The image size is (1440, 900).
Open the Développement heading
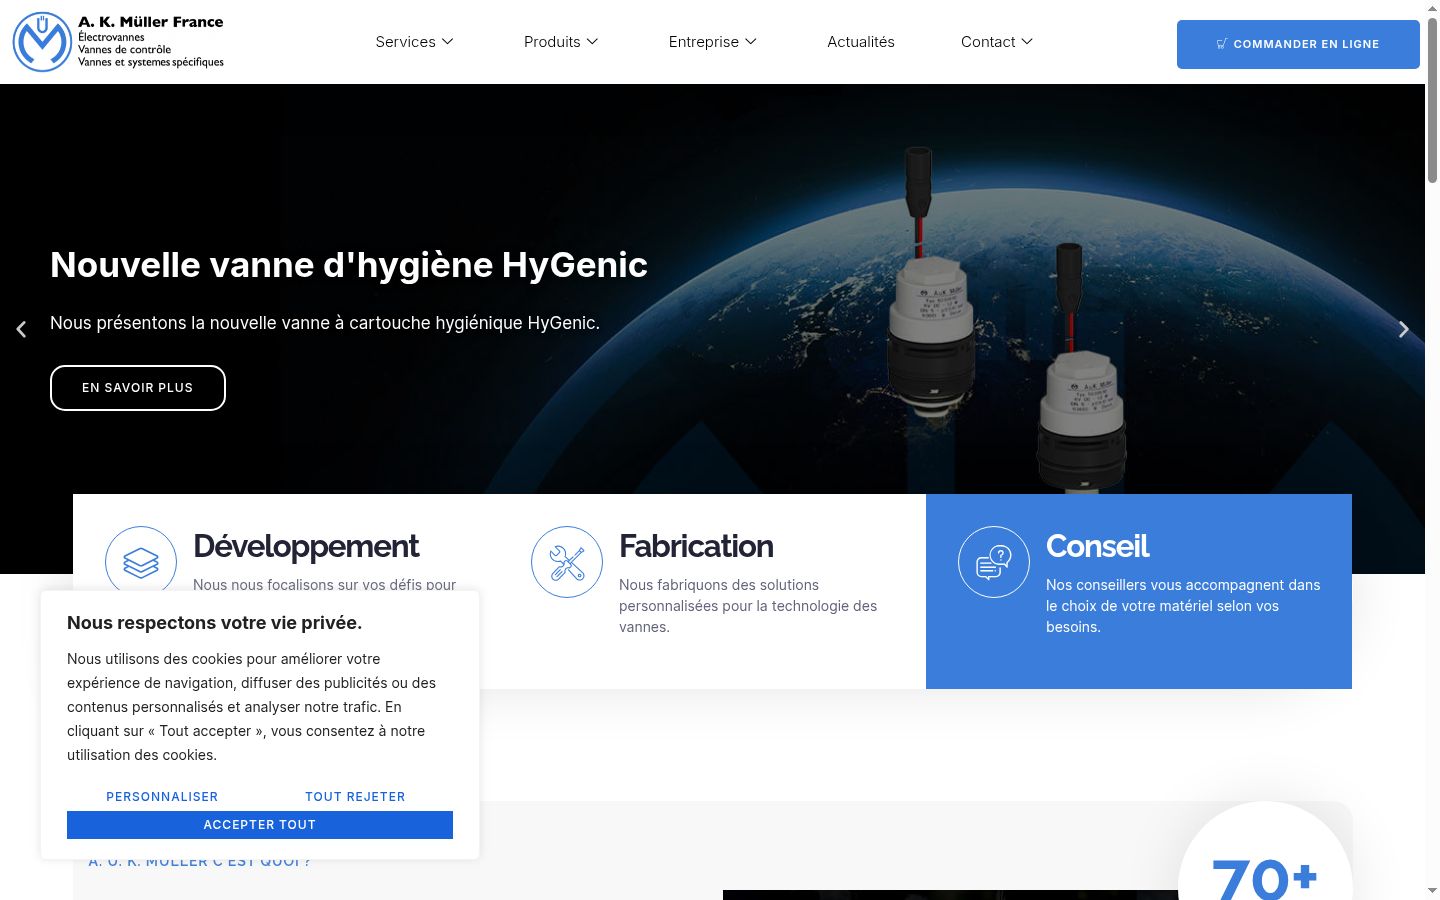pyautogui.click(x=306, y=546)
